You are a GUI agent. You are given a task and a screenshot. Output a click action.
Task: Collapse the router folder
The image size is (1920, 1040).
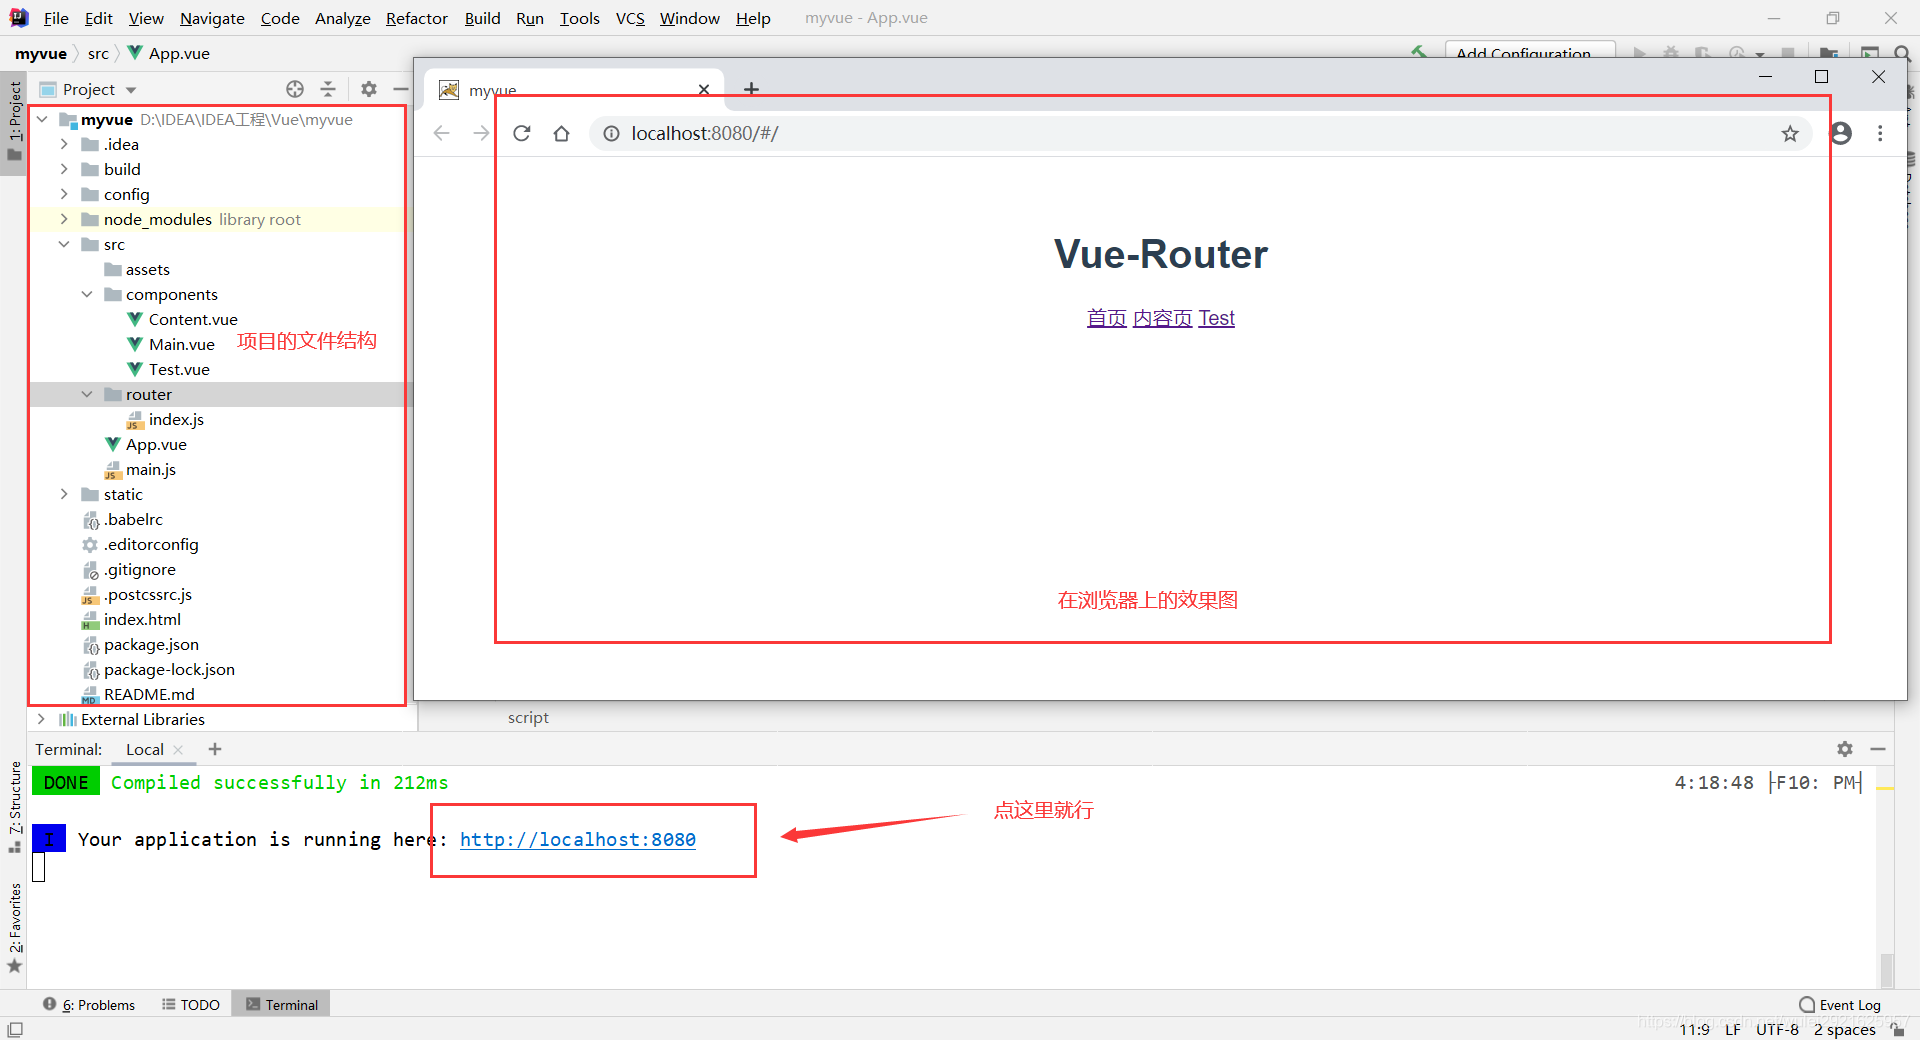click(x=87, y=394)
